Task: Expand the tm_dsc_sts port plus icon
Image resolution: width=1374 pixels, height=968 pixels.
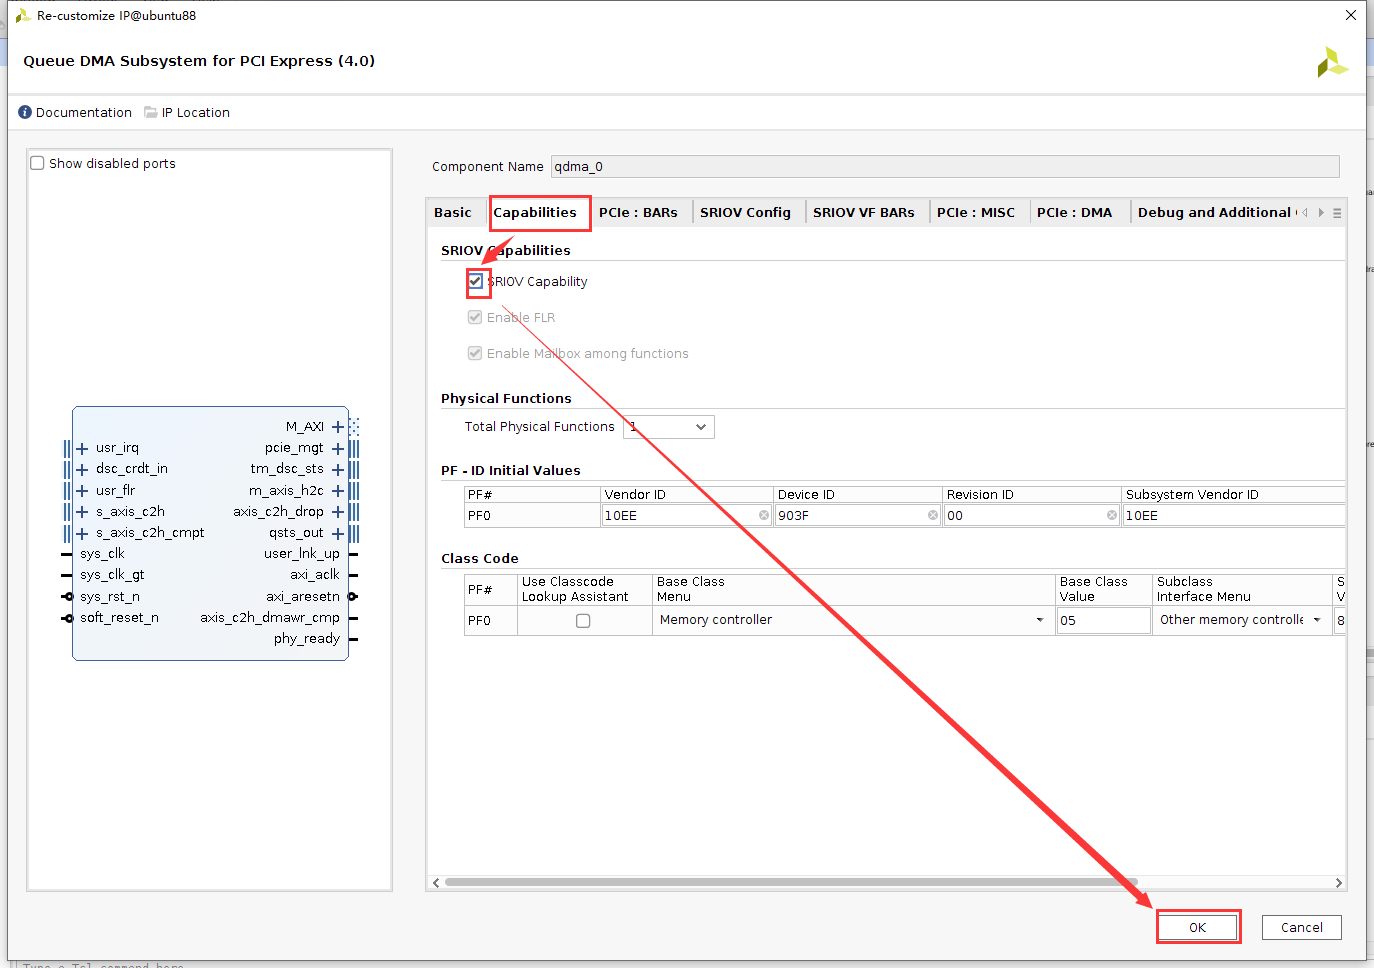Action: click(x=338, y=469)
